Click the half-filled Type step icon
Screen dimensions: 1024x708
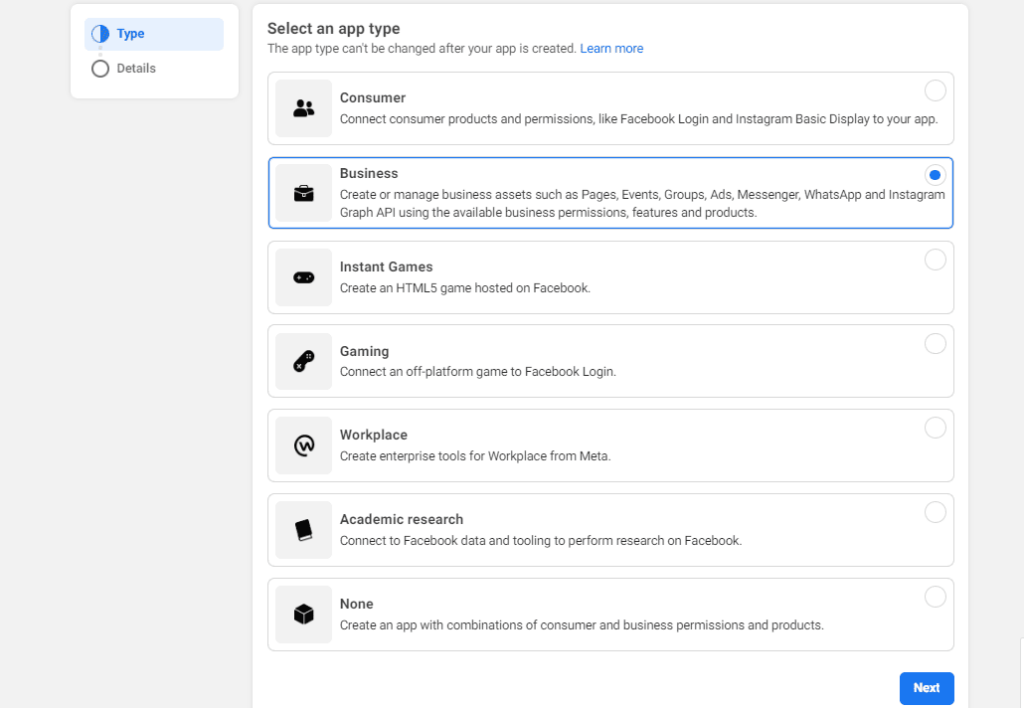[x=100, y=34]
